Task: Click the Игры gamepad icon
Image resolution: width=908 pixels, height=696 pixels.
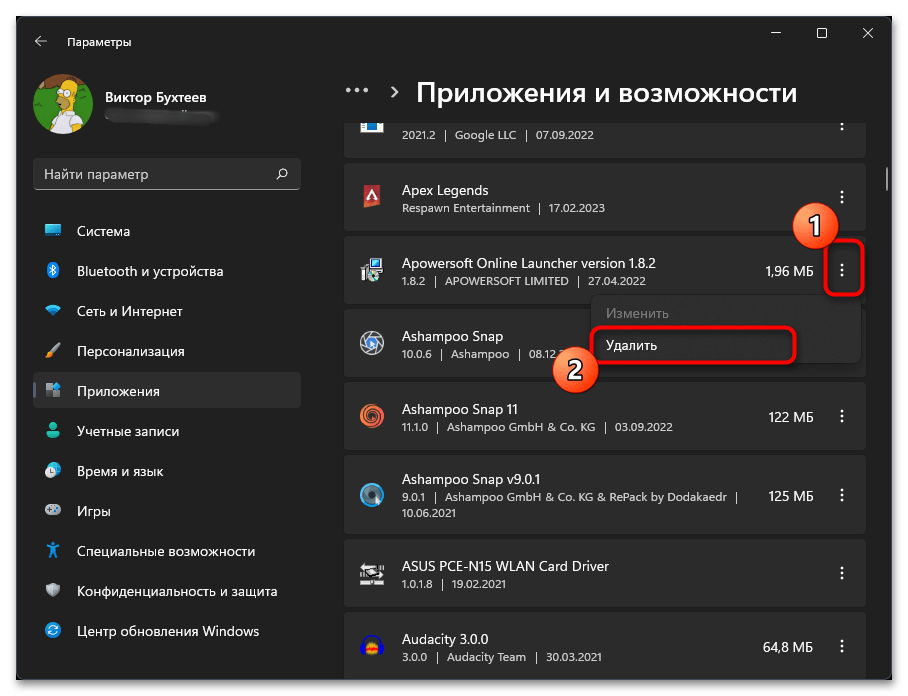Action: click(x=53, y=510)
